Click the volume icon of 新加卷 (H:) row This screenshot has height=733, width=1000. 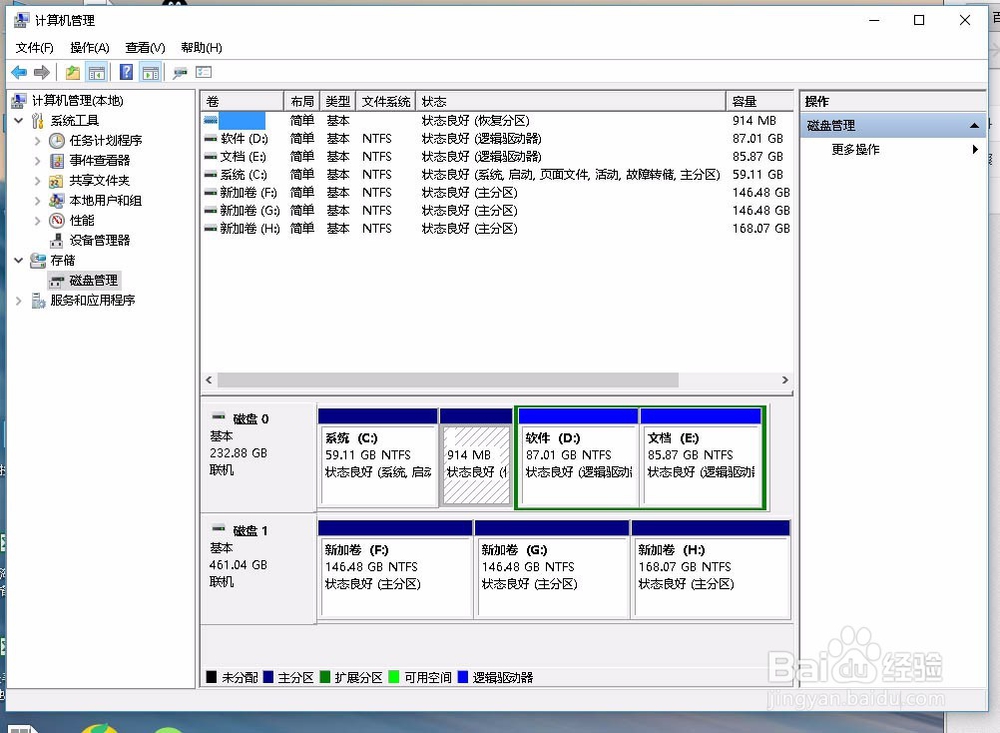click(x=210, y=228)
